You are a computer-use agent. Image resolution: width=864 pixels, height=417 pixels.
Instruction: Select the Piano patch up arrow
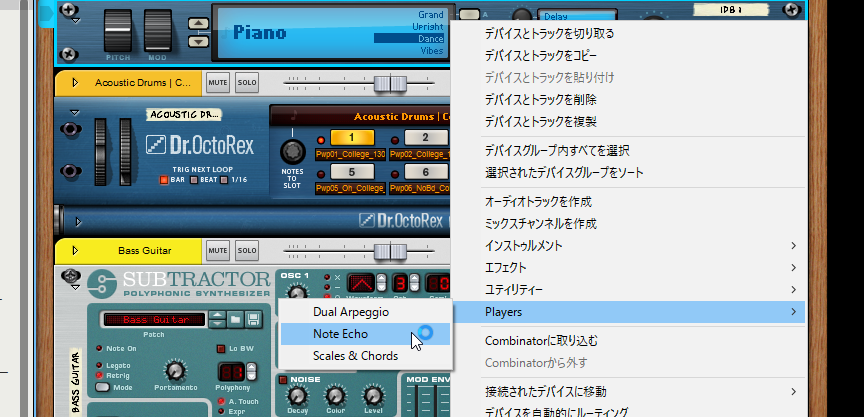click(x=199, y=24)
